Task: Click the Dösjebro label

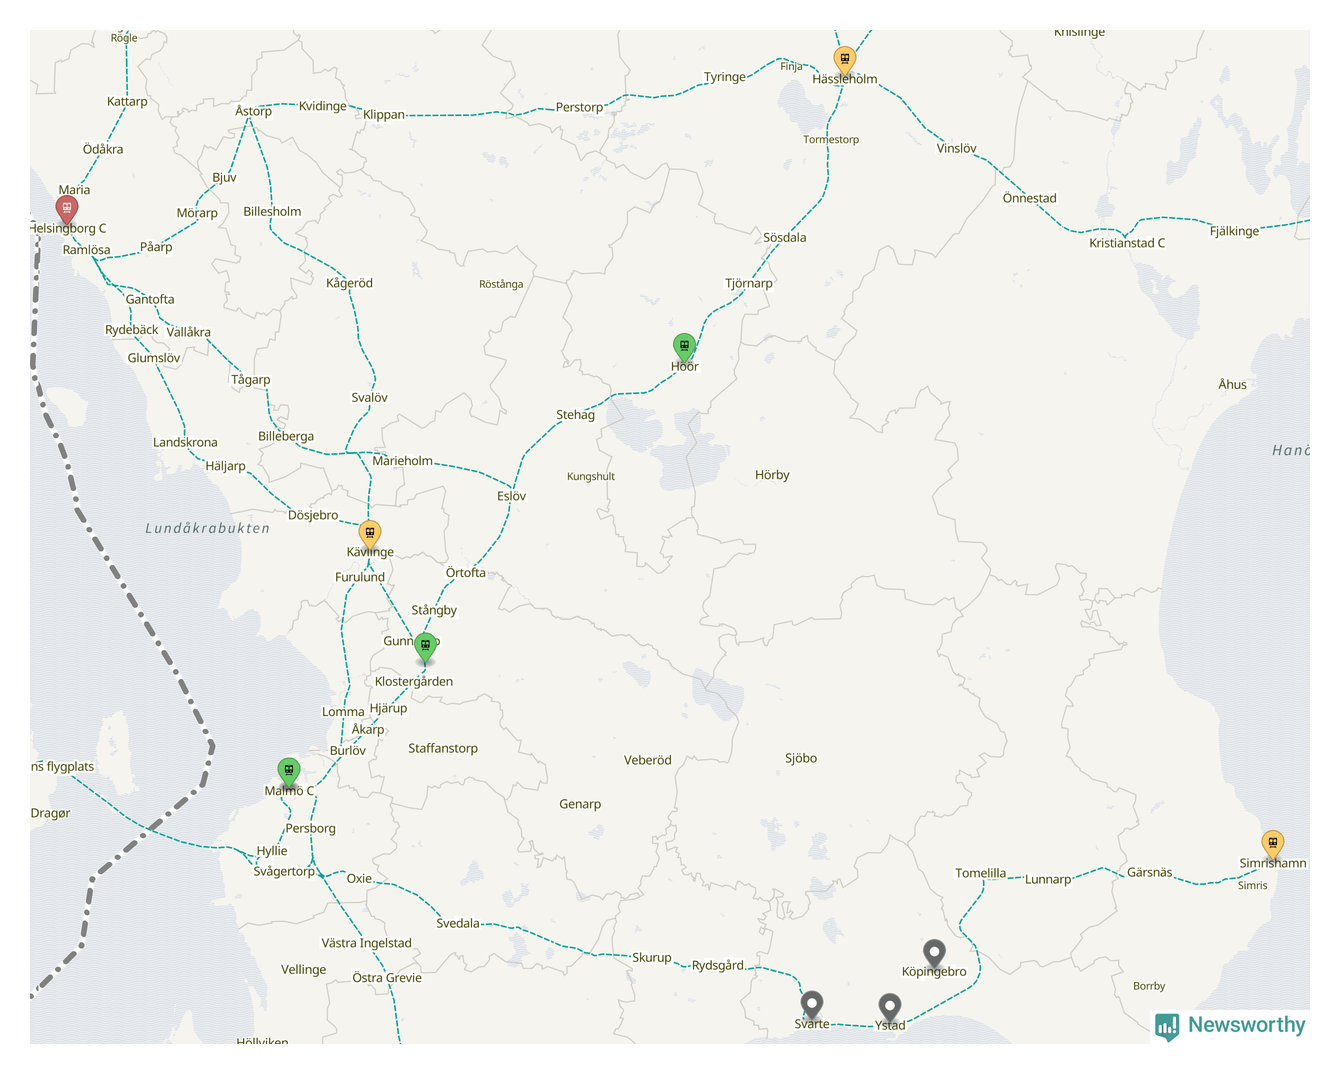Action: tap(313, 515)
